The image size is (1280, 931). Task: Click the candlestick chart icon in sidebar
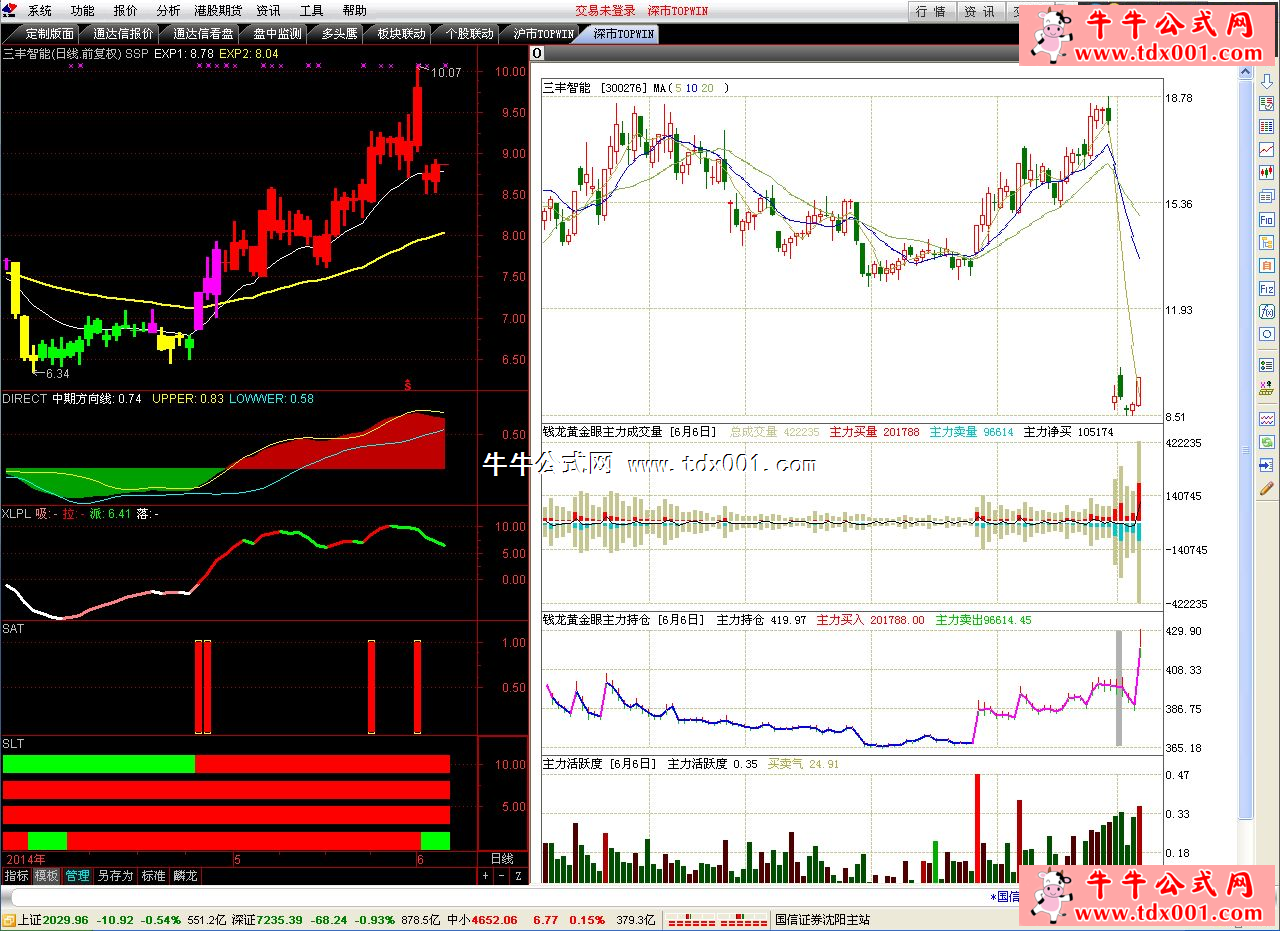click(1267, 172)
